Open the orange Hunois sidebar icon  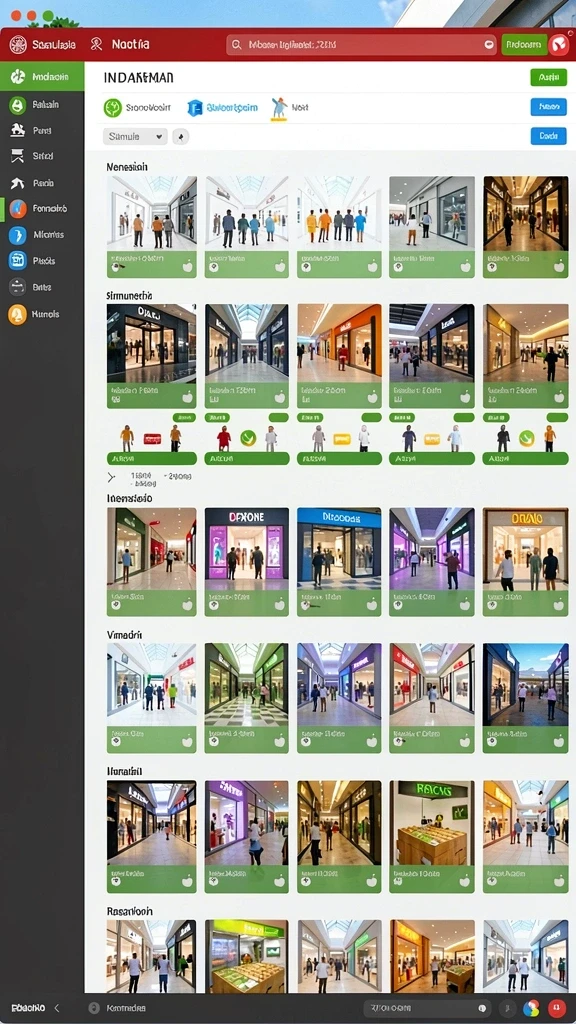18,315
